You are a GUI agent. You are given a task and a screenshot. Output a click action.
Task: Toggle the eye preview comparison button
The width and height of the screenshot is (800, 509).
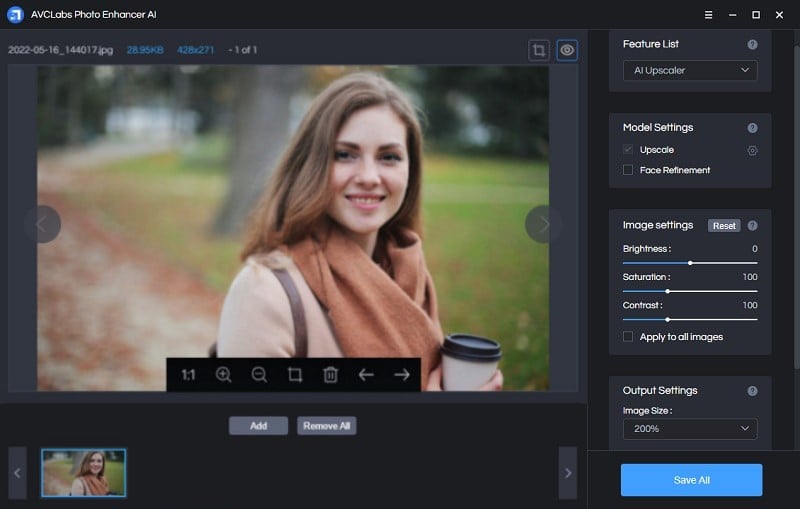(x=567, y=50)
